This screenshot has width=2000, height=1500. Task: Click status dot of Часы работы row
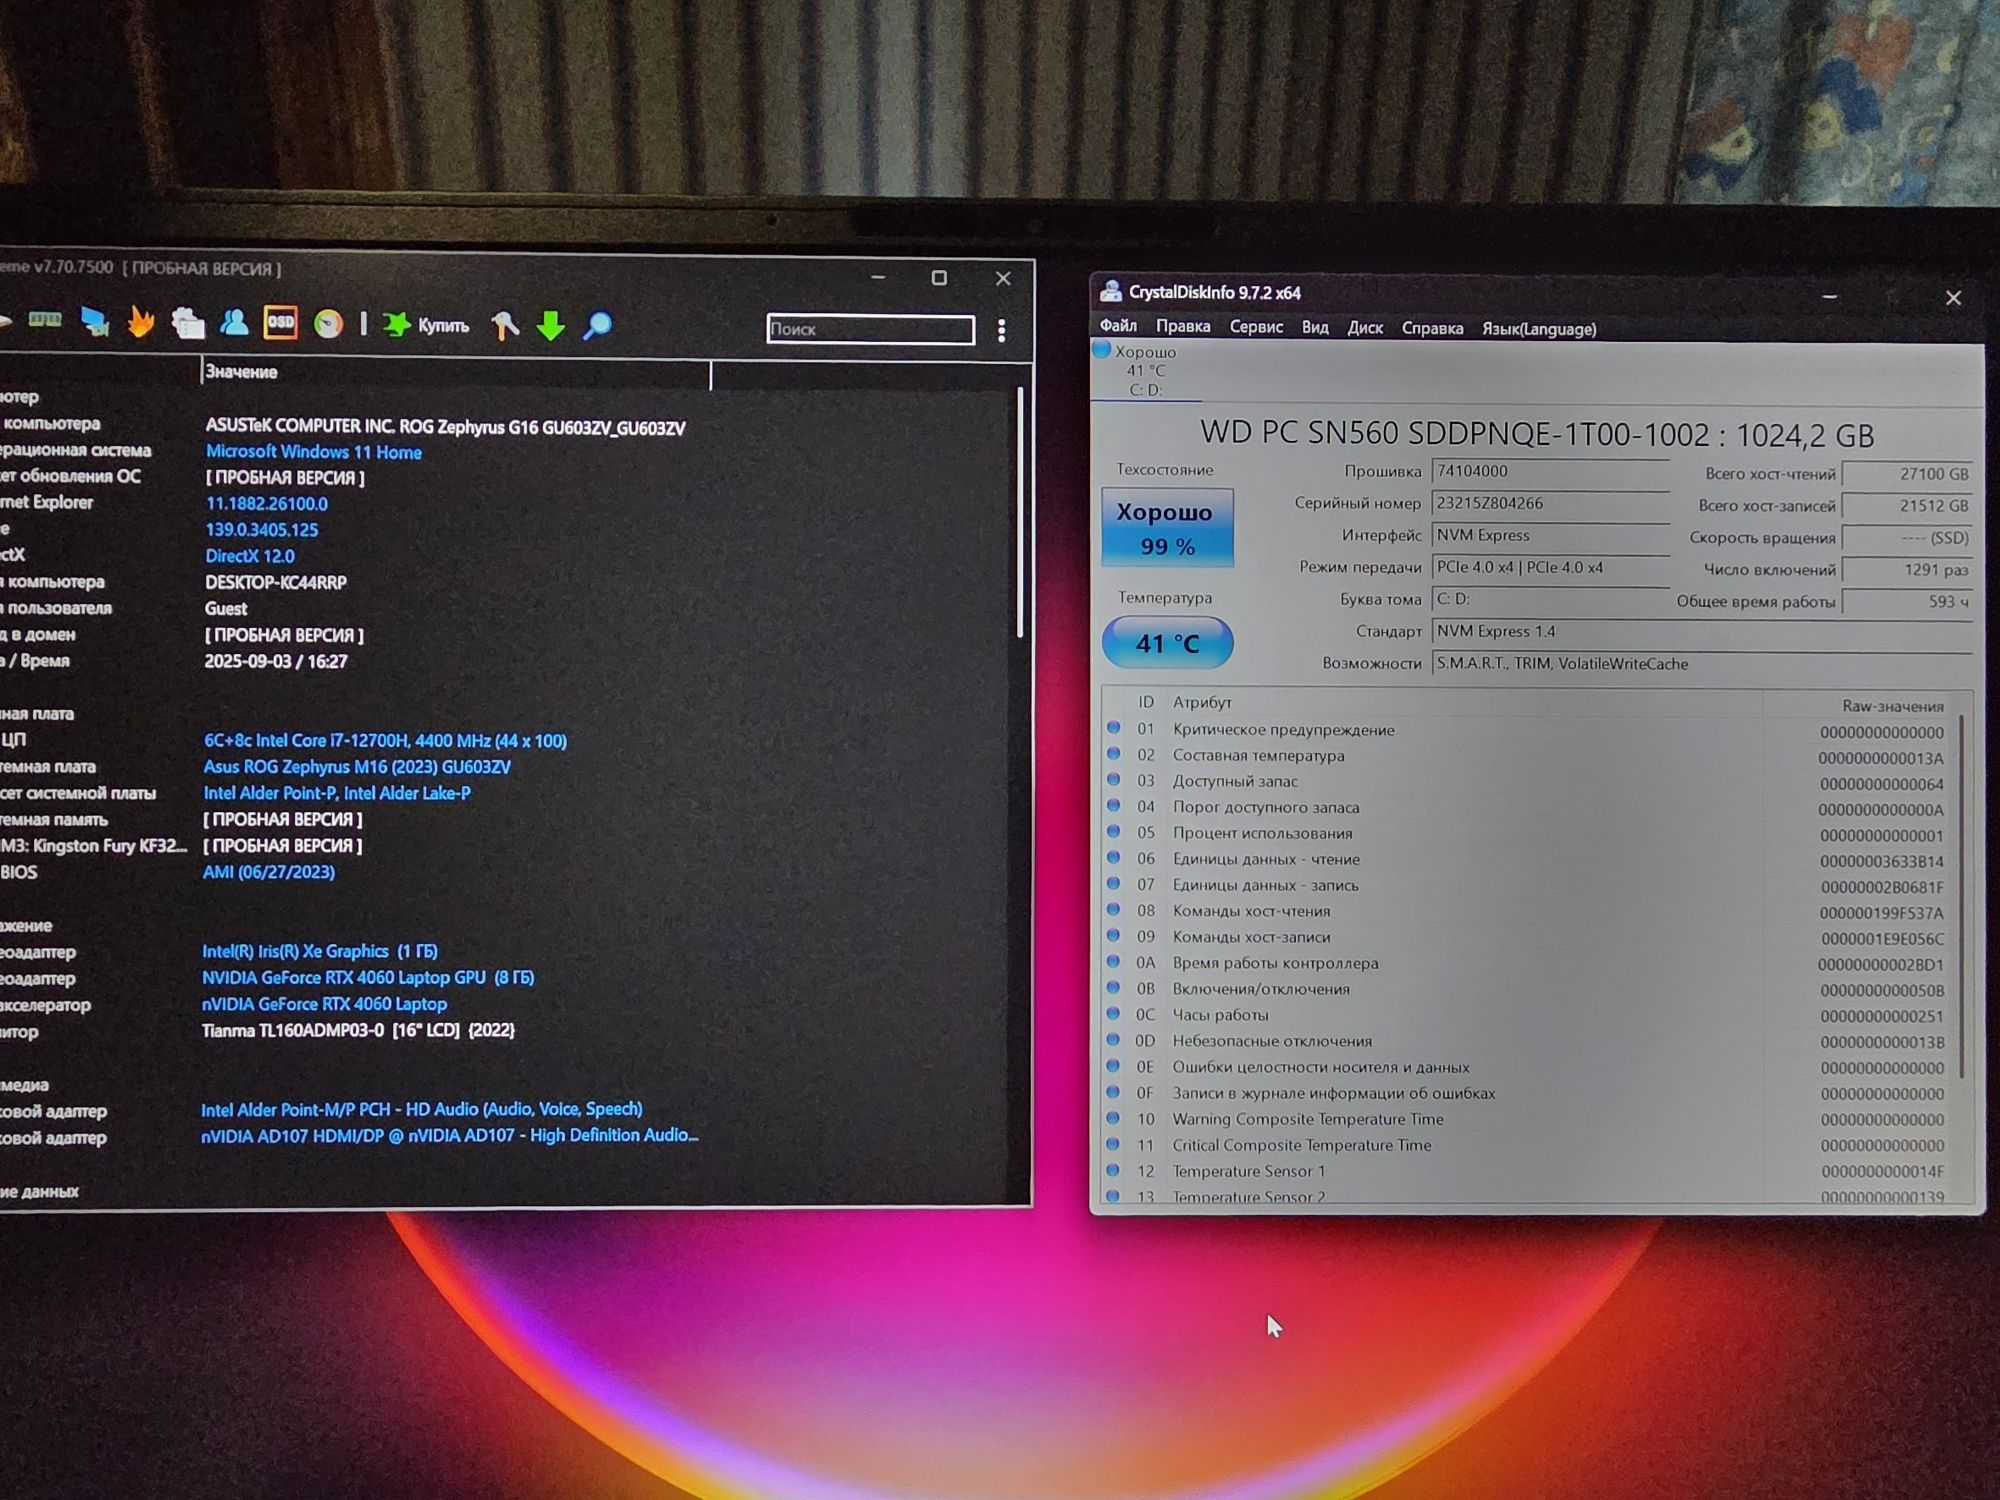pyautogui.click(x=1113, y=1013)
